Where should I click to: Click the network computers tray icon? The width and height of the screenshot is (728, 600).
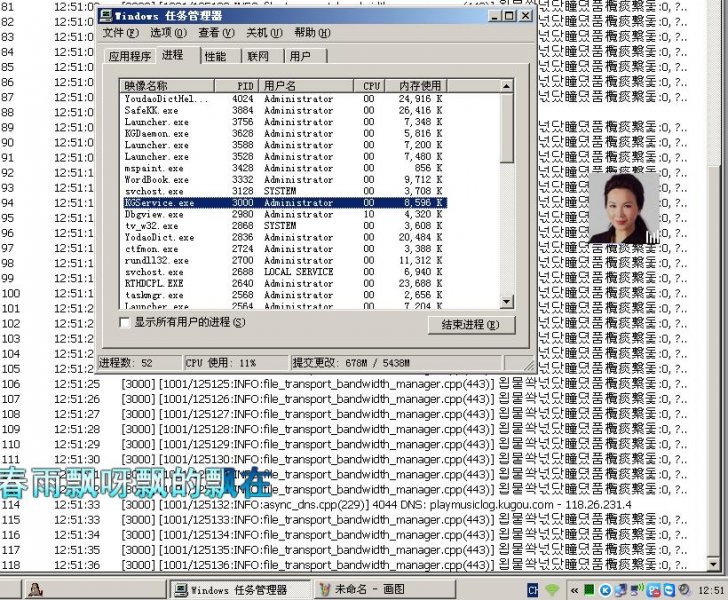(621, 590)
